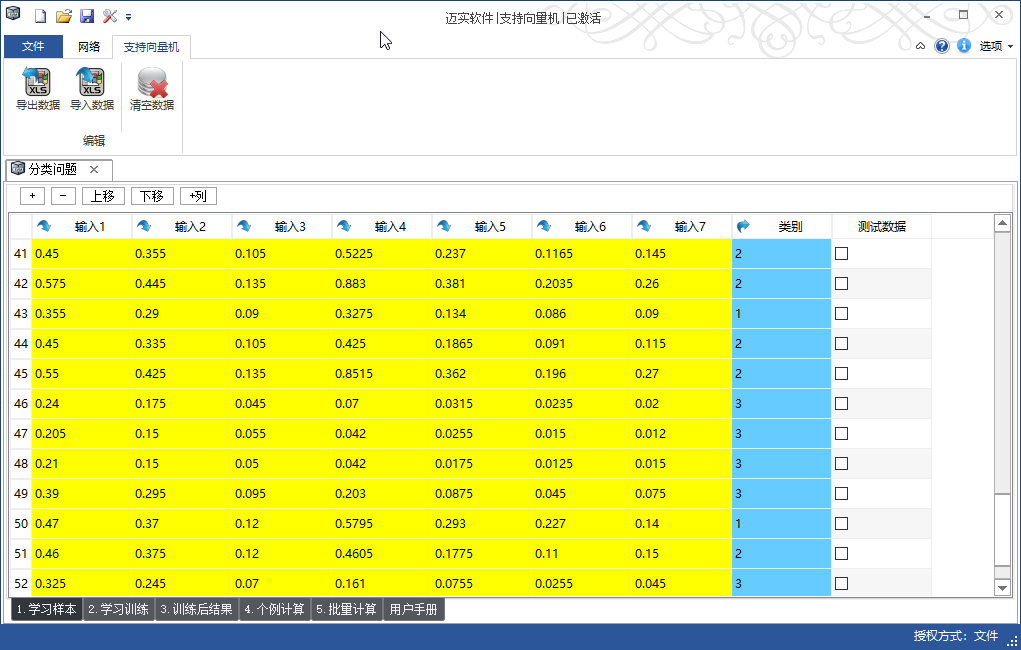Click the save floppy disk icon

86,17
